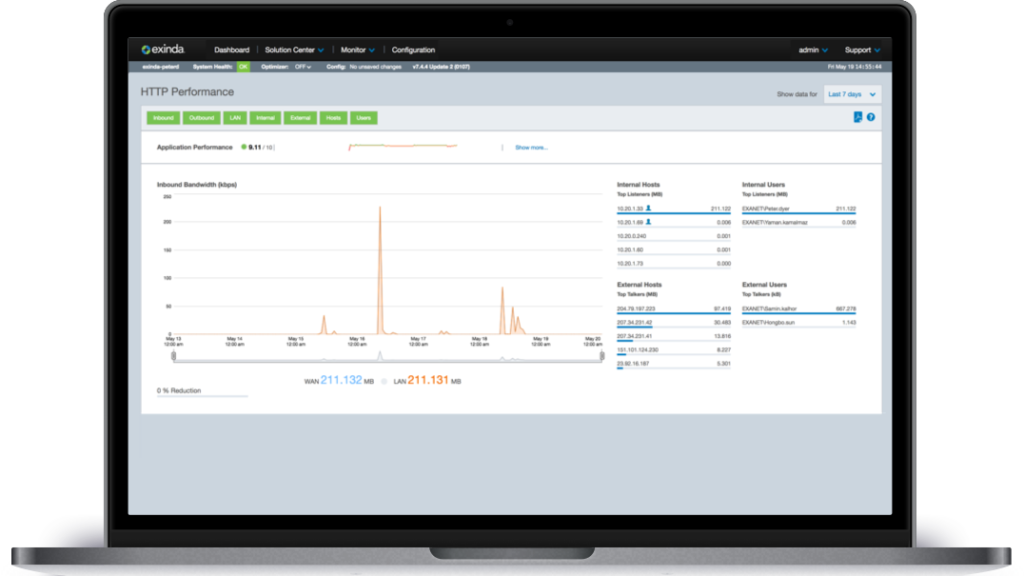Click the Internal Users section heading
1024x576 pixels.
(763, 185)
